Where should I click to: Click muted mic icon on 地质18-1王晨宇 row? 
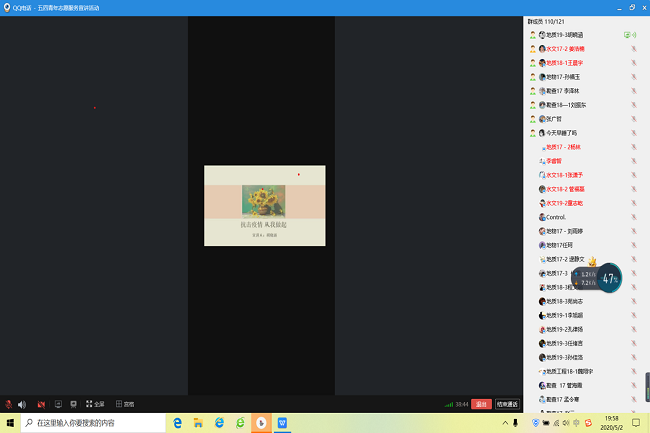(x=633, y=63)
